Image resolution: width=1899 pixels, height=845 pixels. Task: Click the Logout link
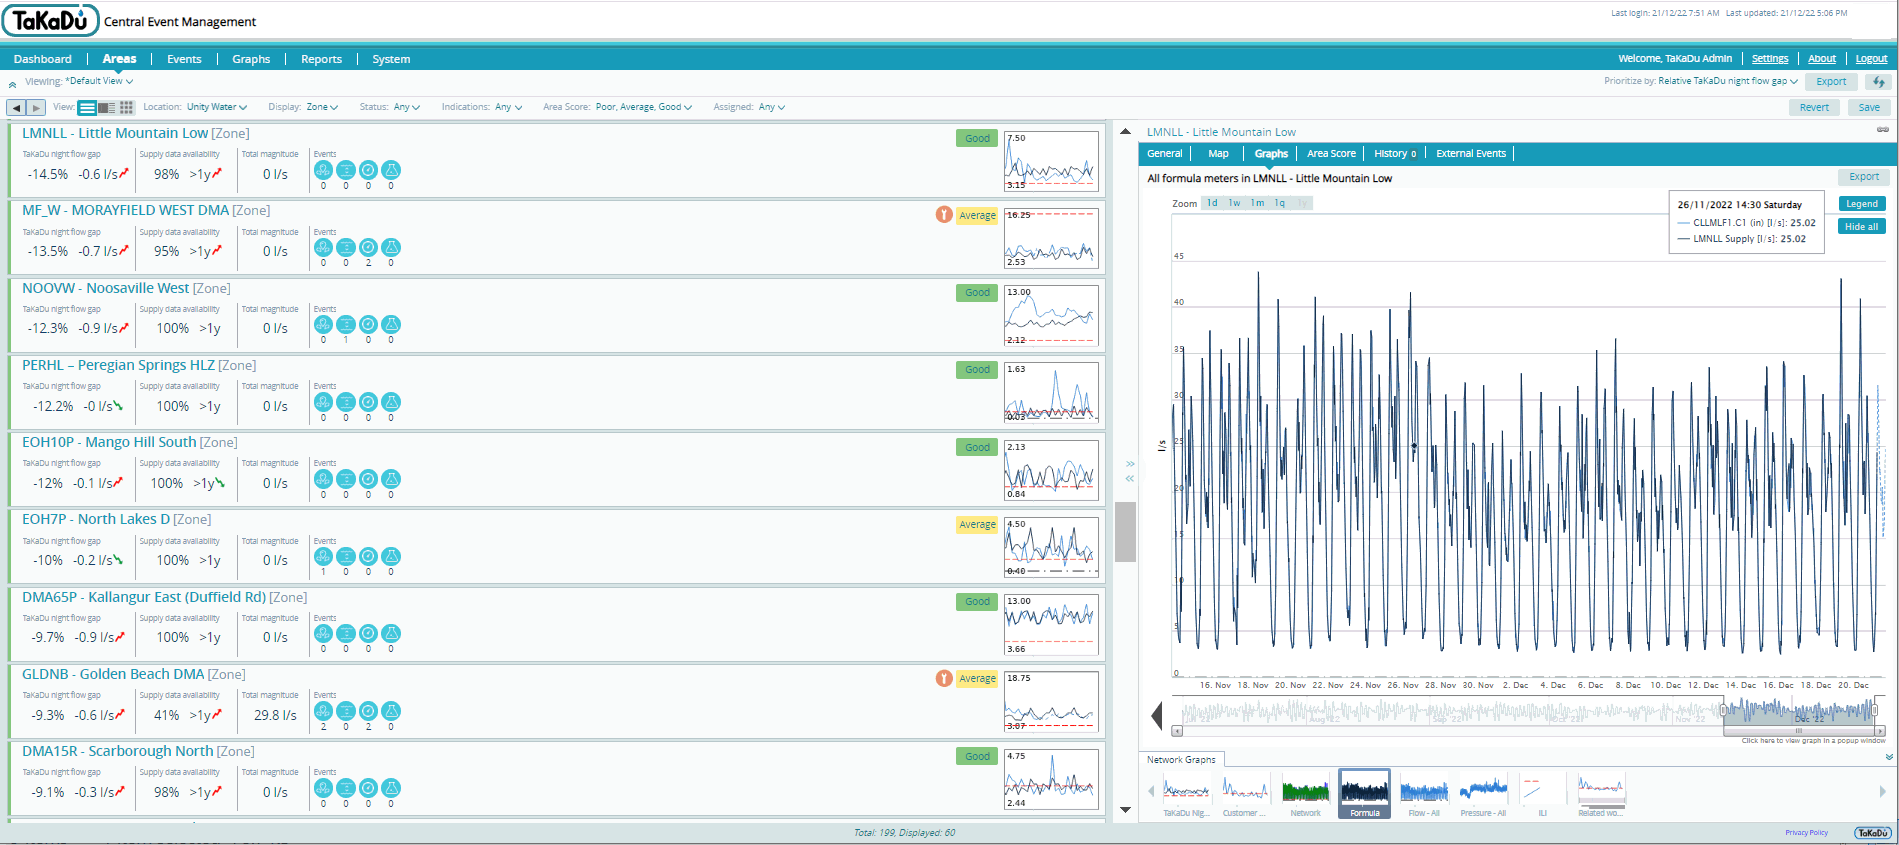[x=1871, y=59]
